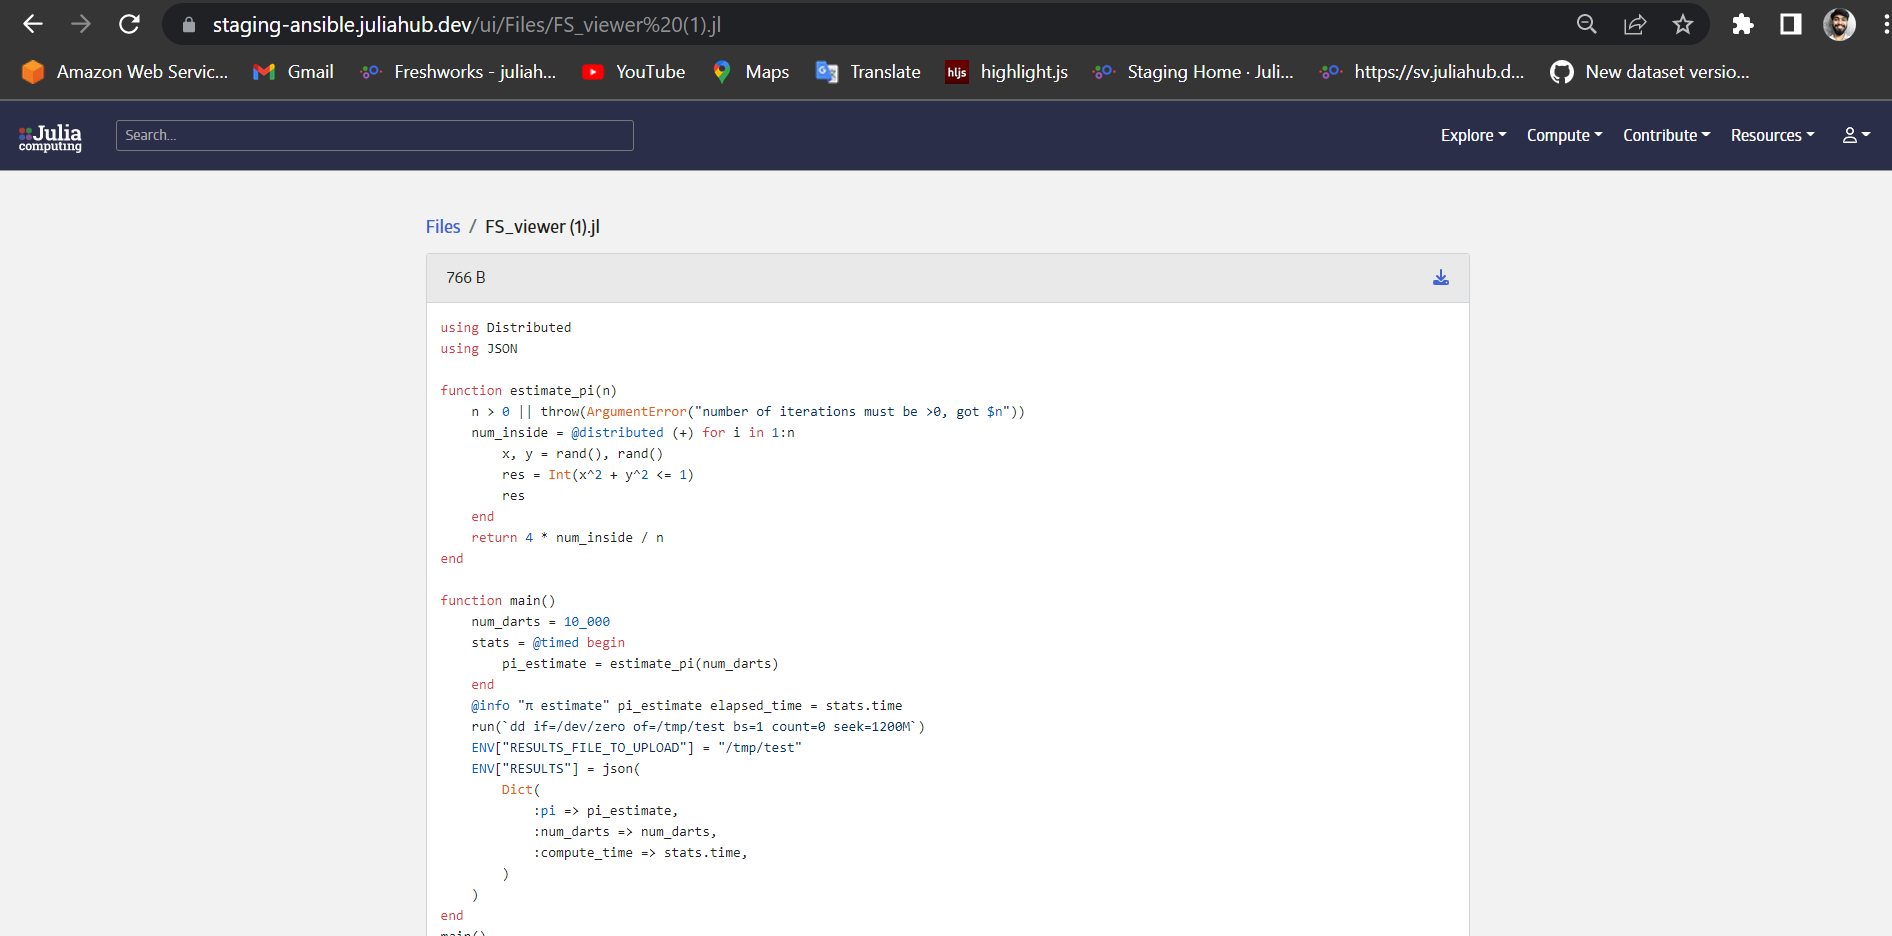Click the '@info' macro line

[x=687, y=706]
